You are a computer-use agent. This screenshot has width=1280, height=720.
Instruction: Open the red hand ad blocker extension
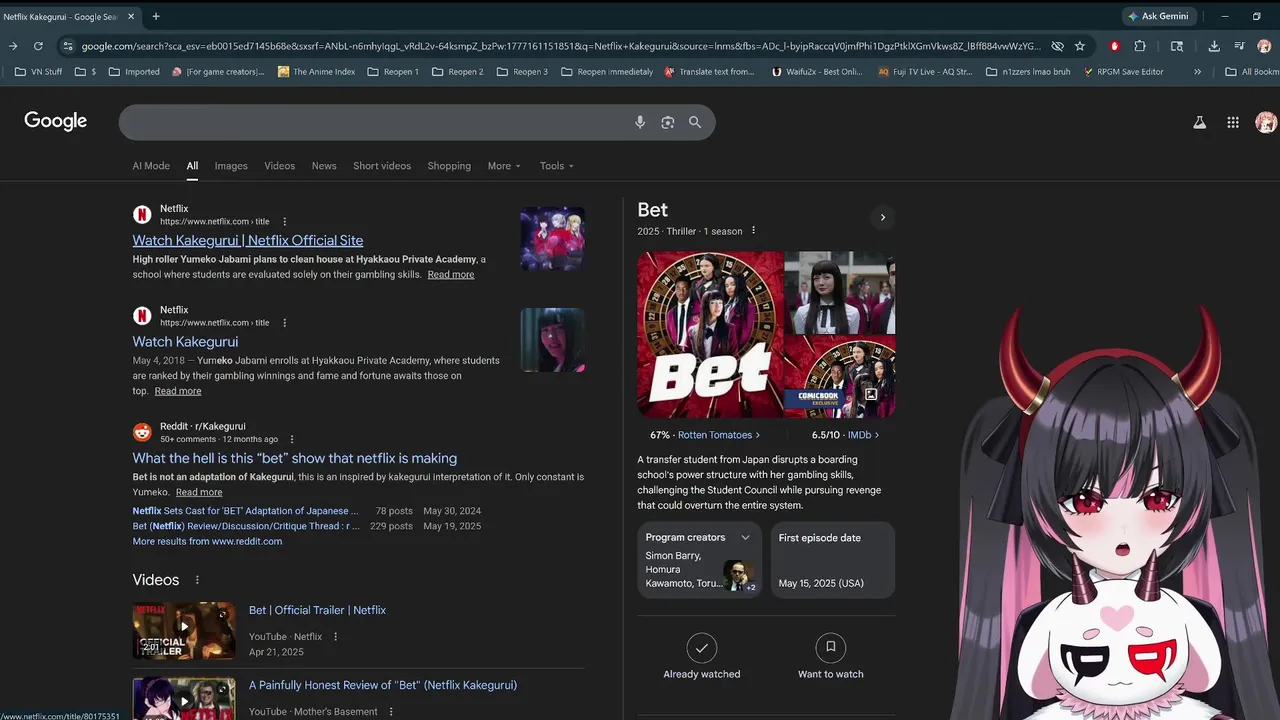[1115, 46]
